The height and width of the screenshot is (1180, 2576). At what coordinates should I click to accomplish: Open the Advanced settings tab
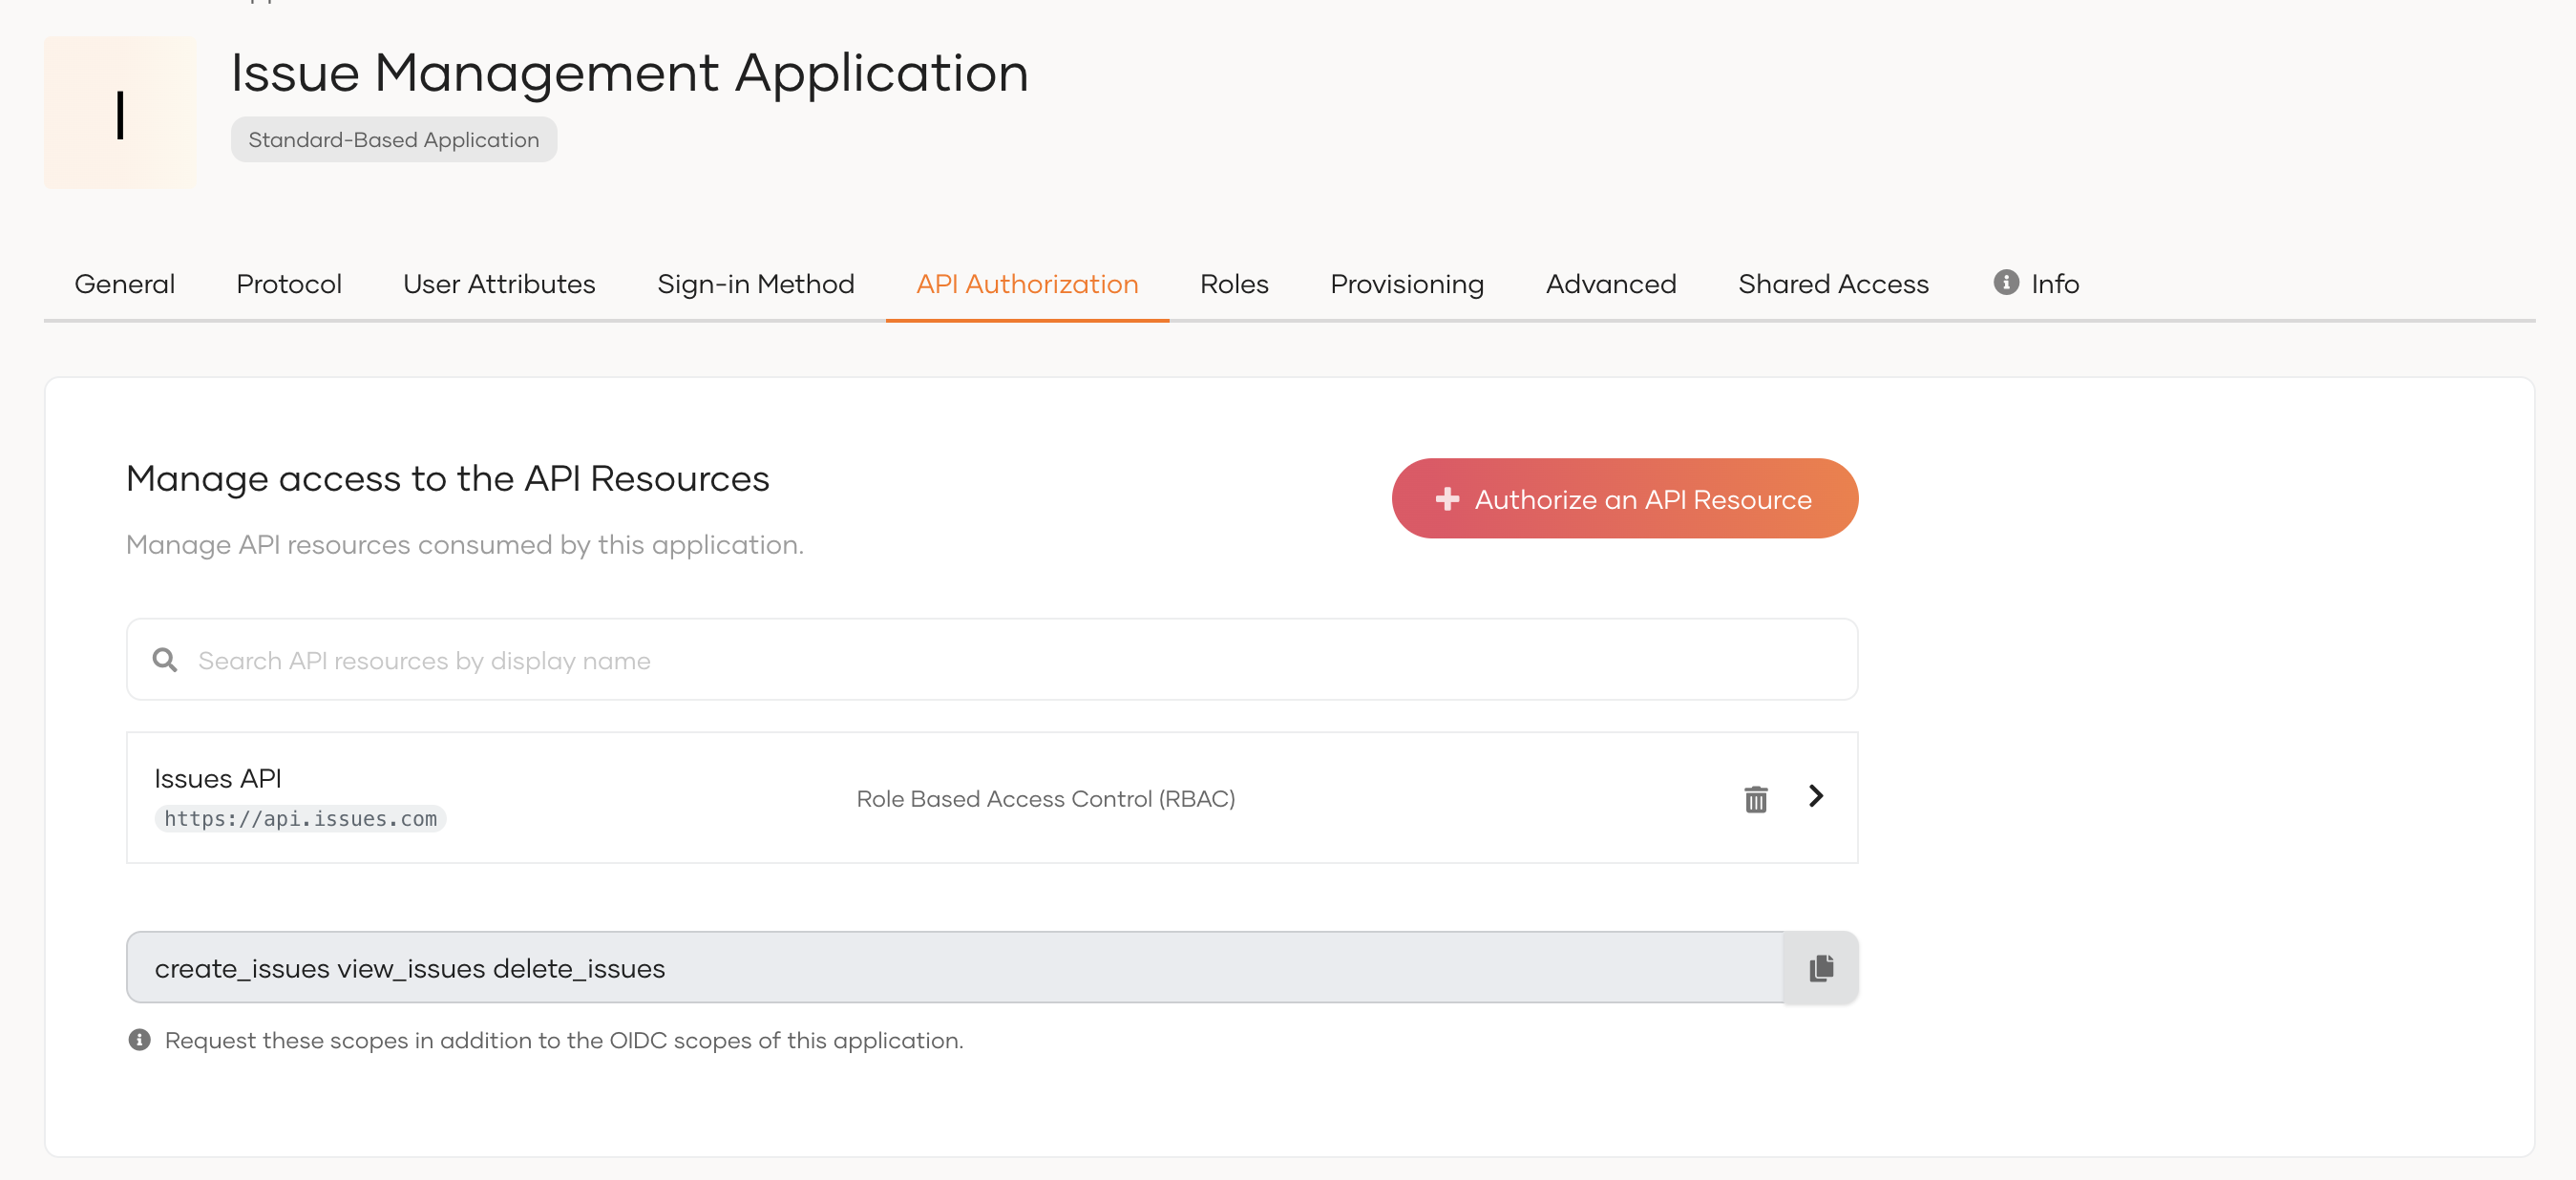1610,284
